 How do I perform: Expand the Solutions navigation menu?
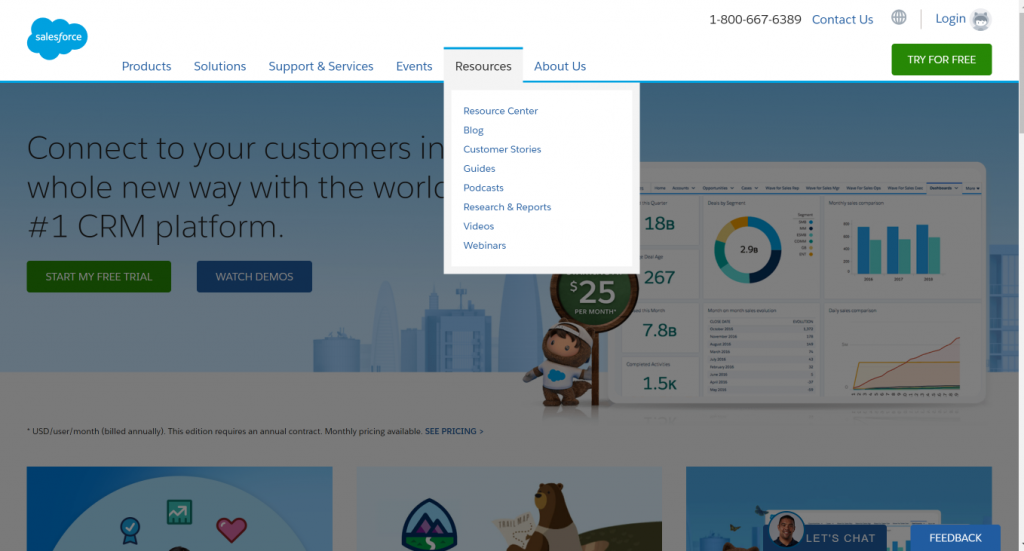[x=220, y=66]
